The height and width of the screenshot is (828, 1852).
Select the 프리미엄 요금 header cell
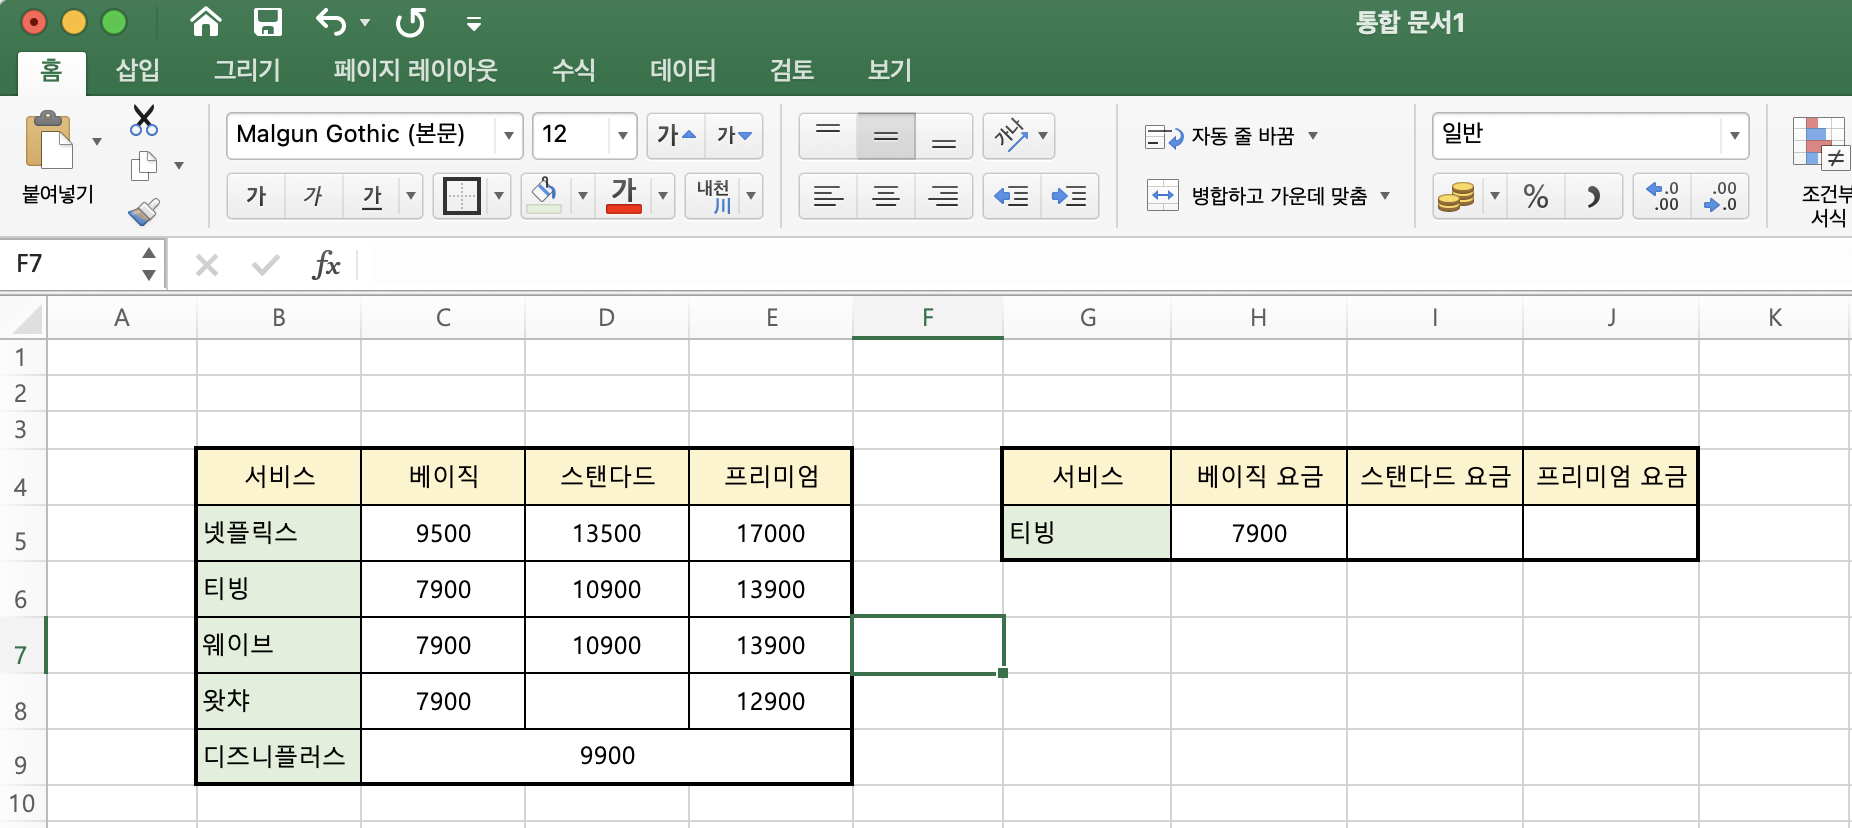click(1610, 477)
